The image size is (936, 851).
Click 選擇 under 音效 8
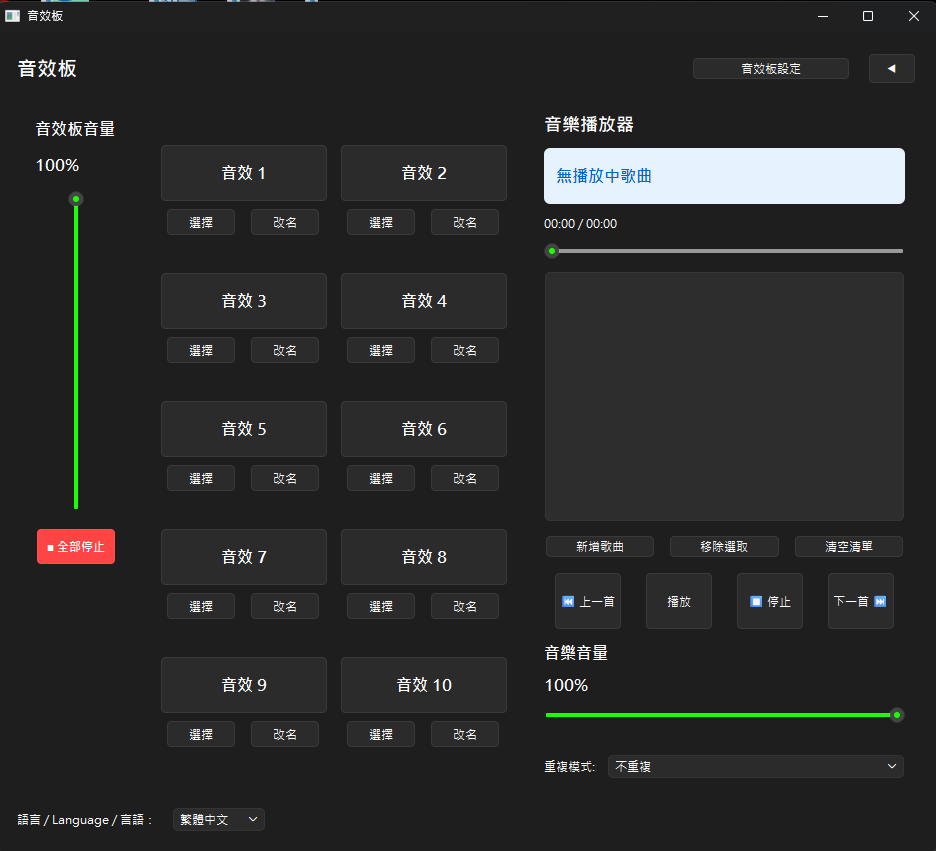click(381, 606)
